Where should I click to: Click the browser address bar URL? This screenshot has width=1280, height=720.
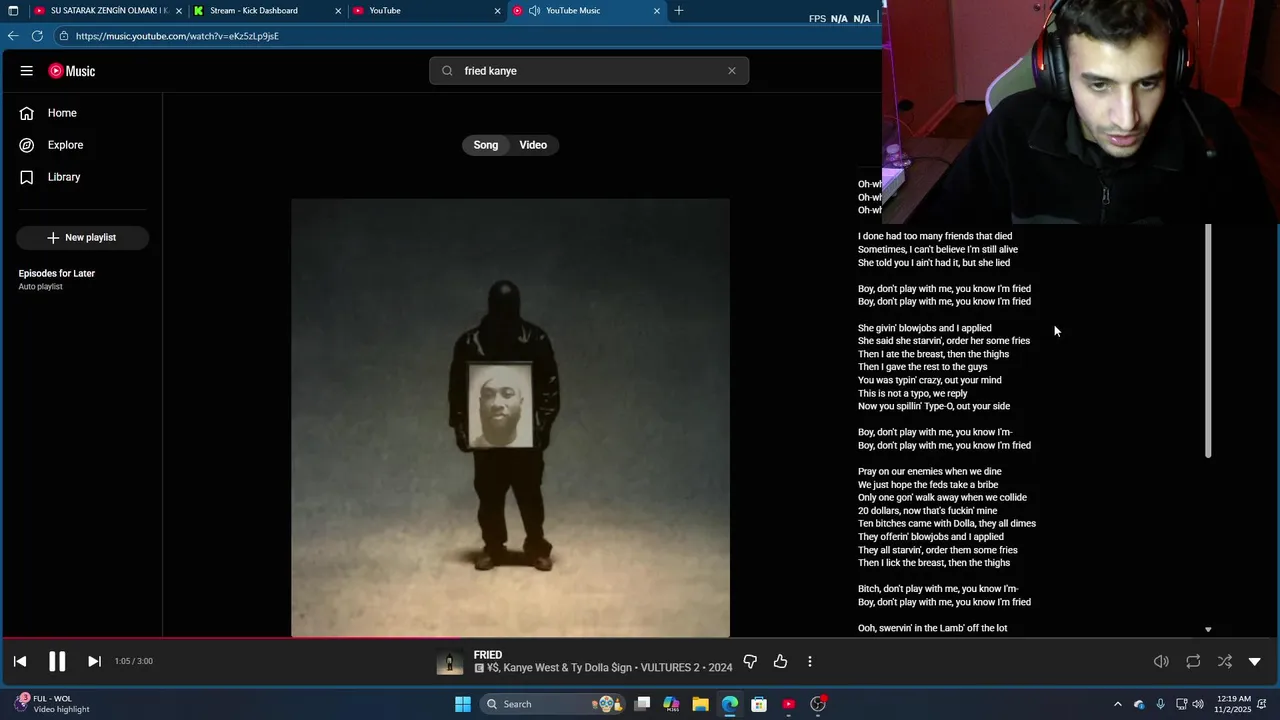[x=177, y=36]
